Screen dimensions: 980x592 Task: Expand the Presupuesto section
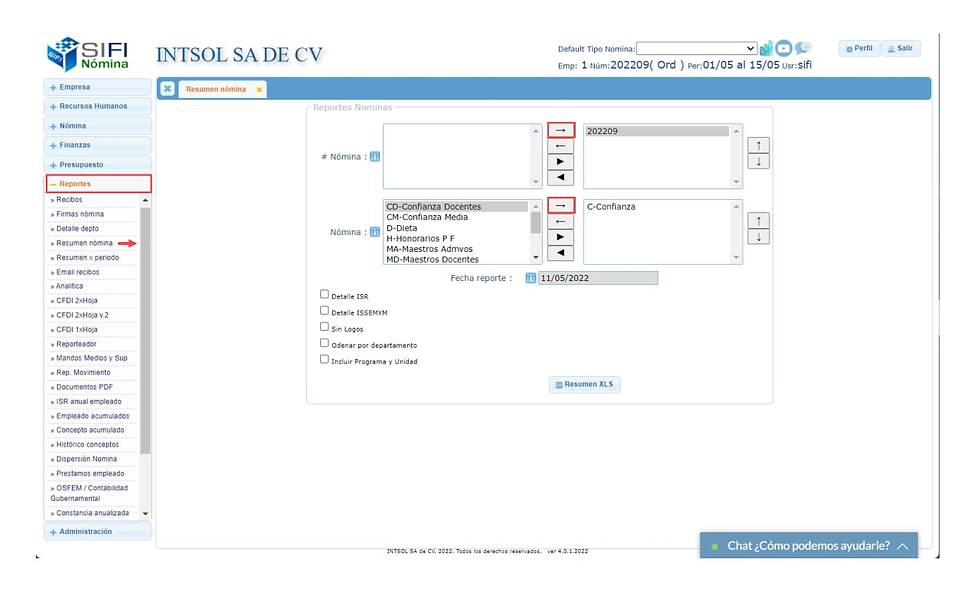98,164
